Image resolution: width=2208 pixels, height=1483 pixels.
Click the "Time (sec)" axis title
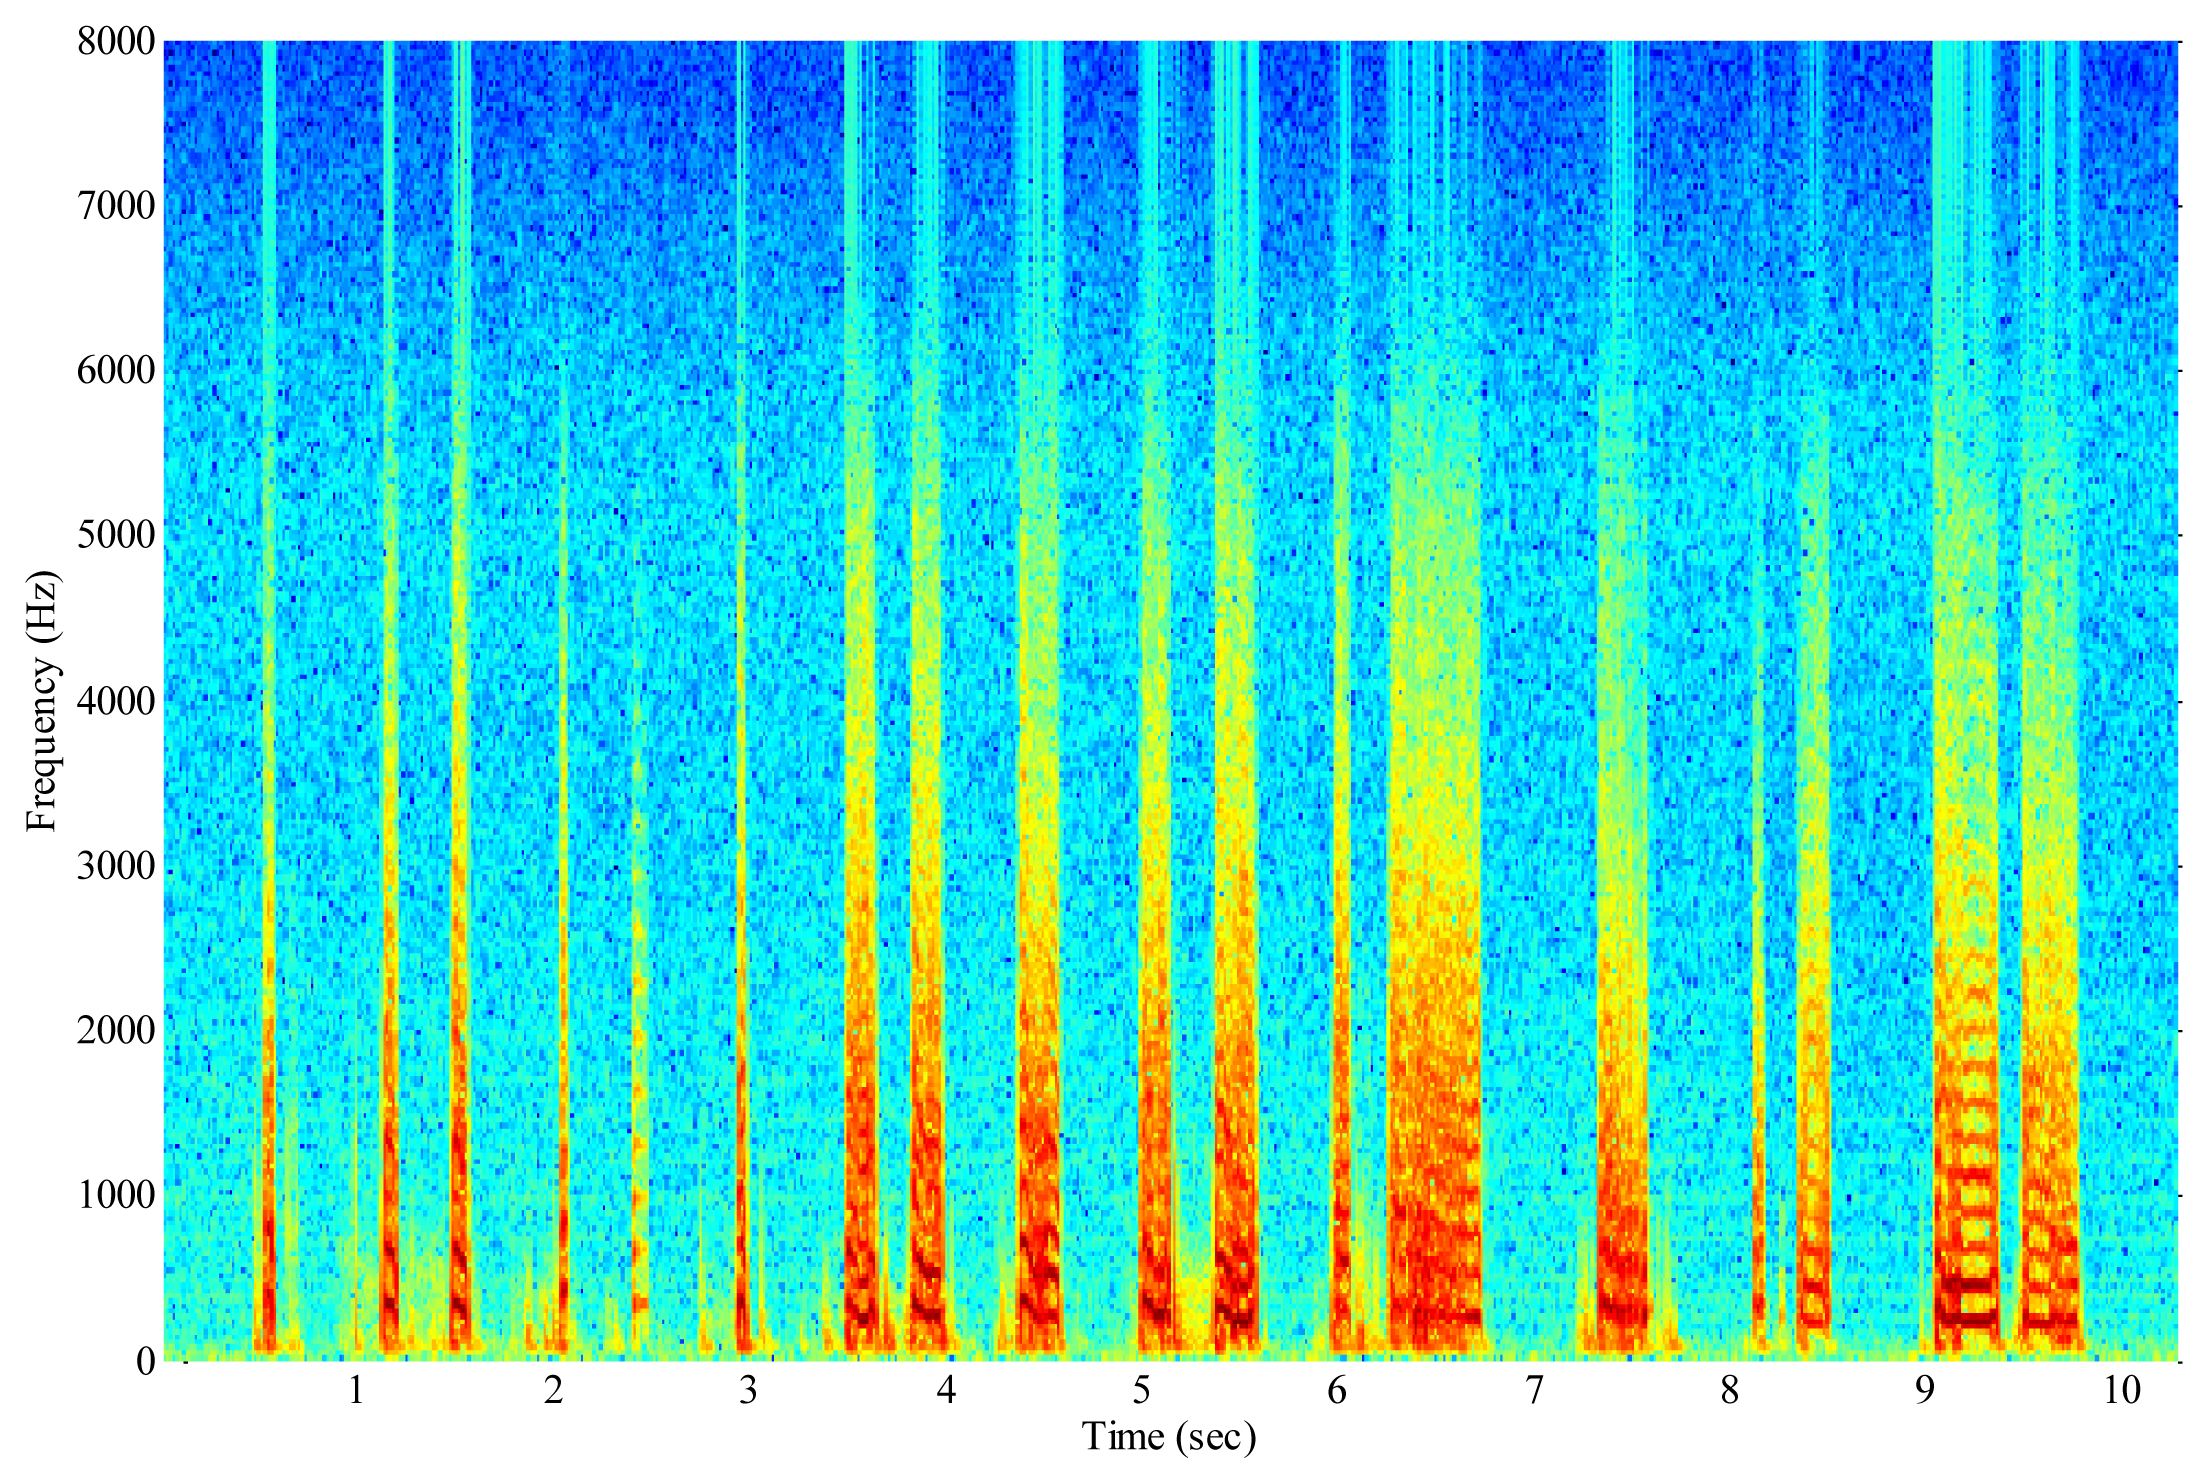point(1168,1437)
